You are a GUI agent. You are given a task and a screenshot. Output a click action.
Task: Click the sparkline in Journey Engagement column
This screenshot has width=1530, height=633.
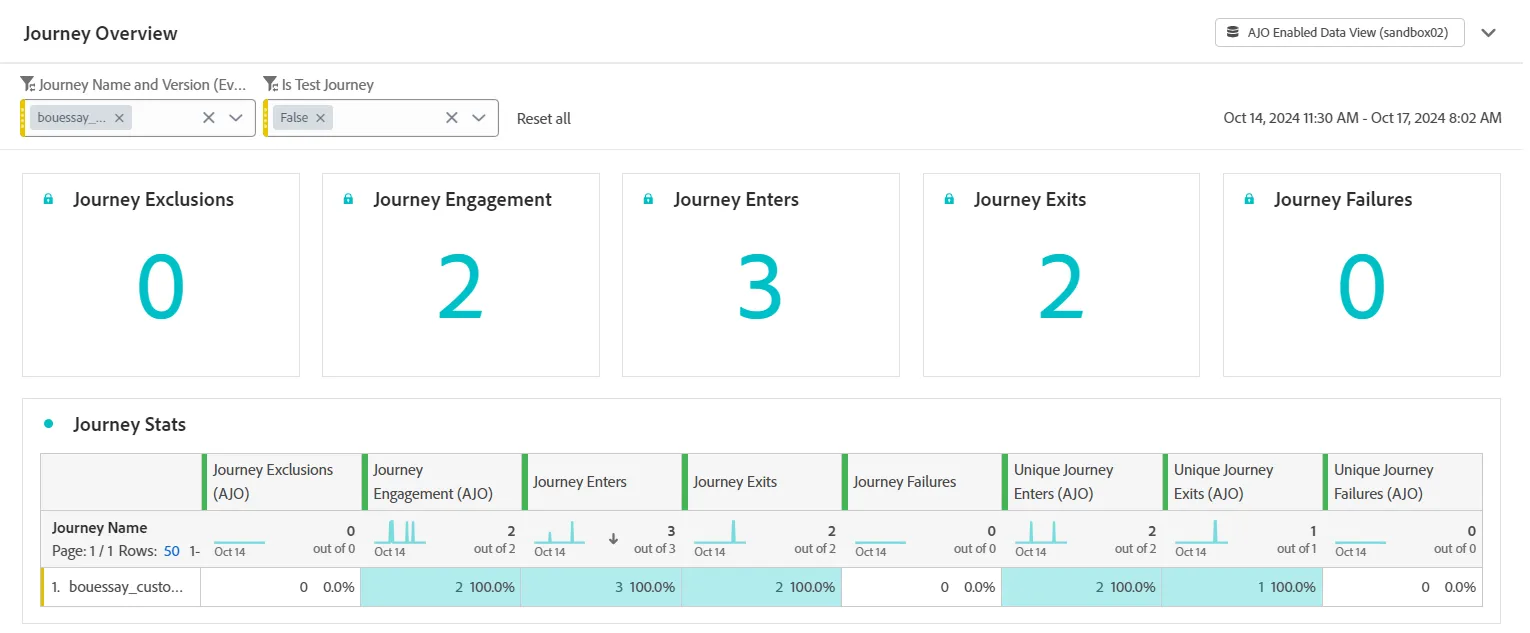(x=400, y=532)
